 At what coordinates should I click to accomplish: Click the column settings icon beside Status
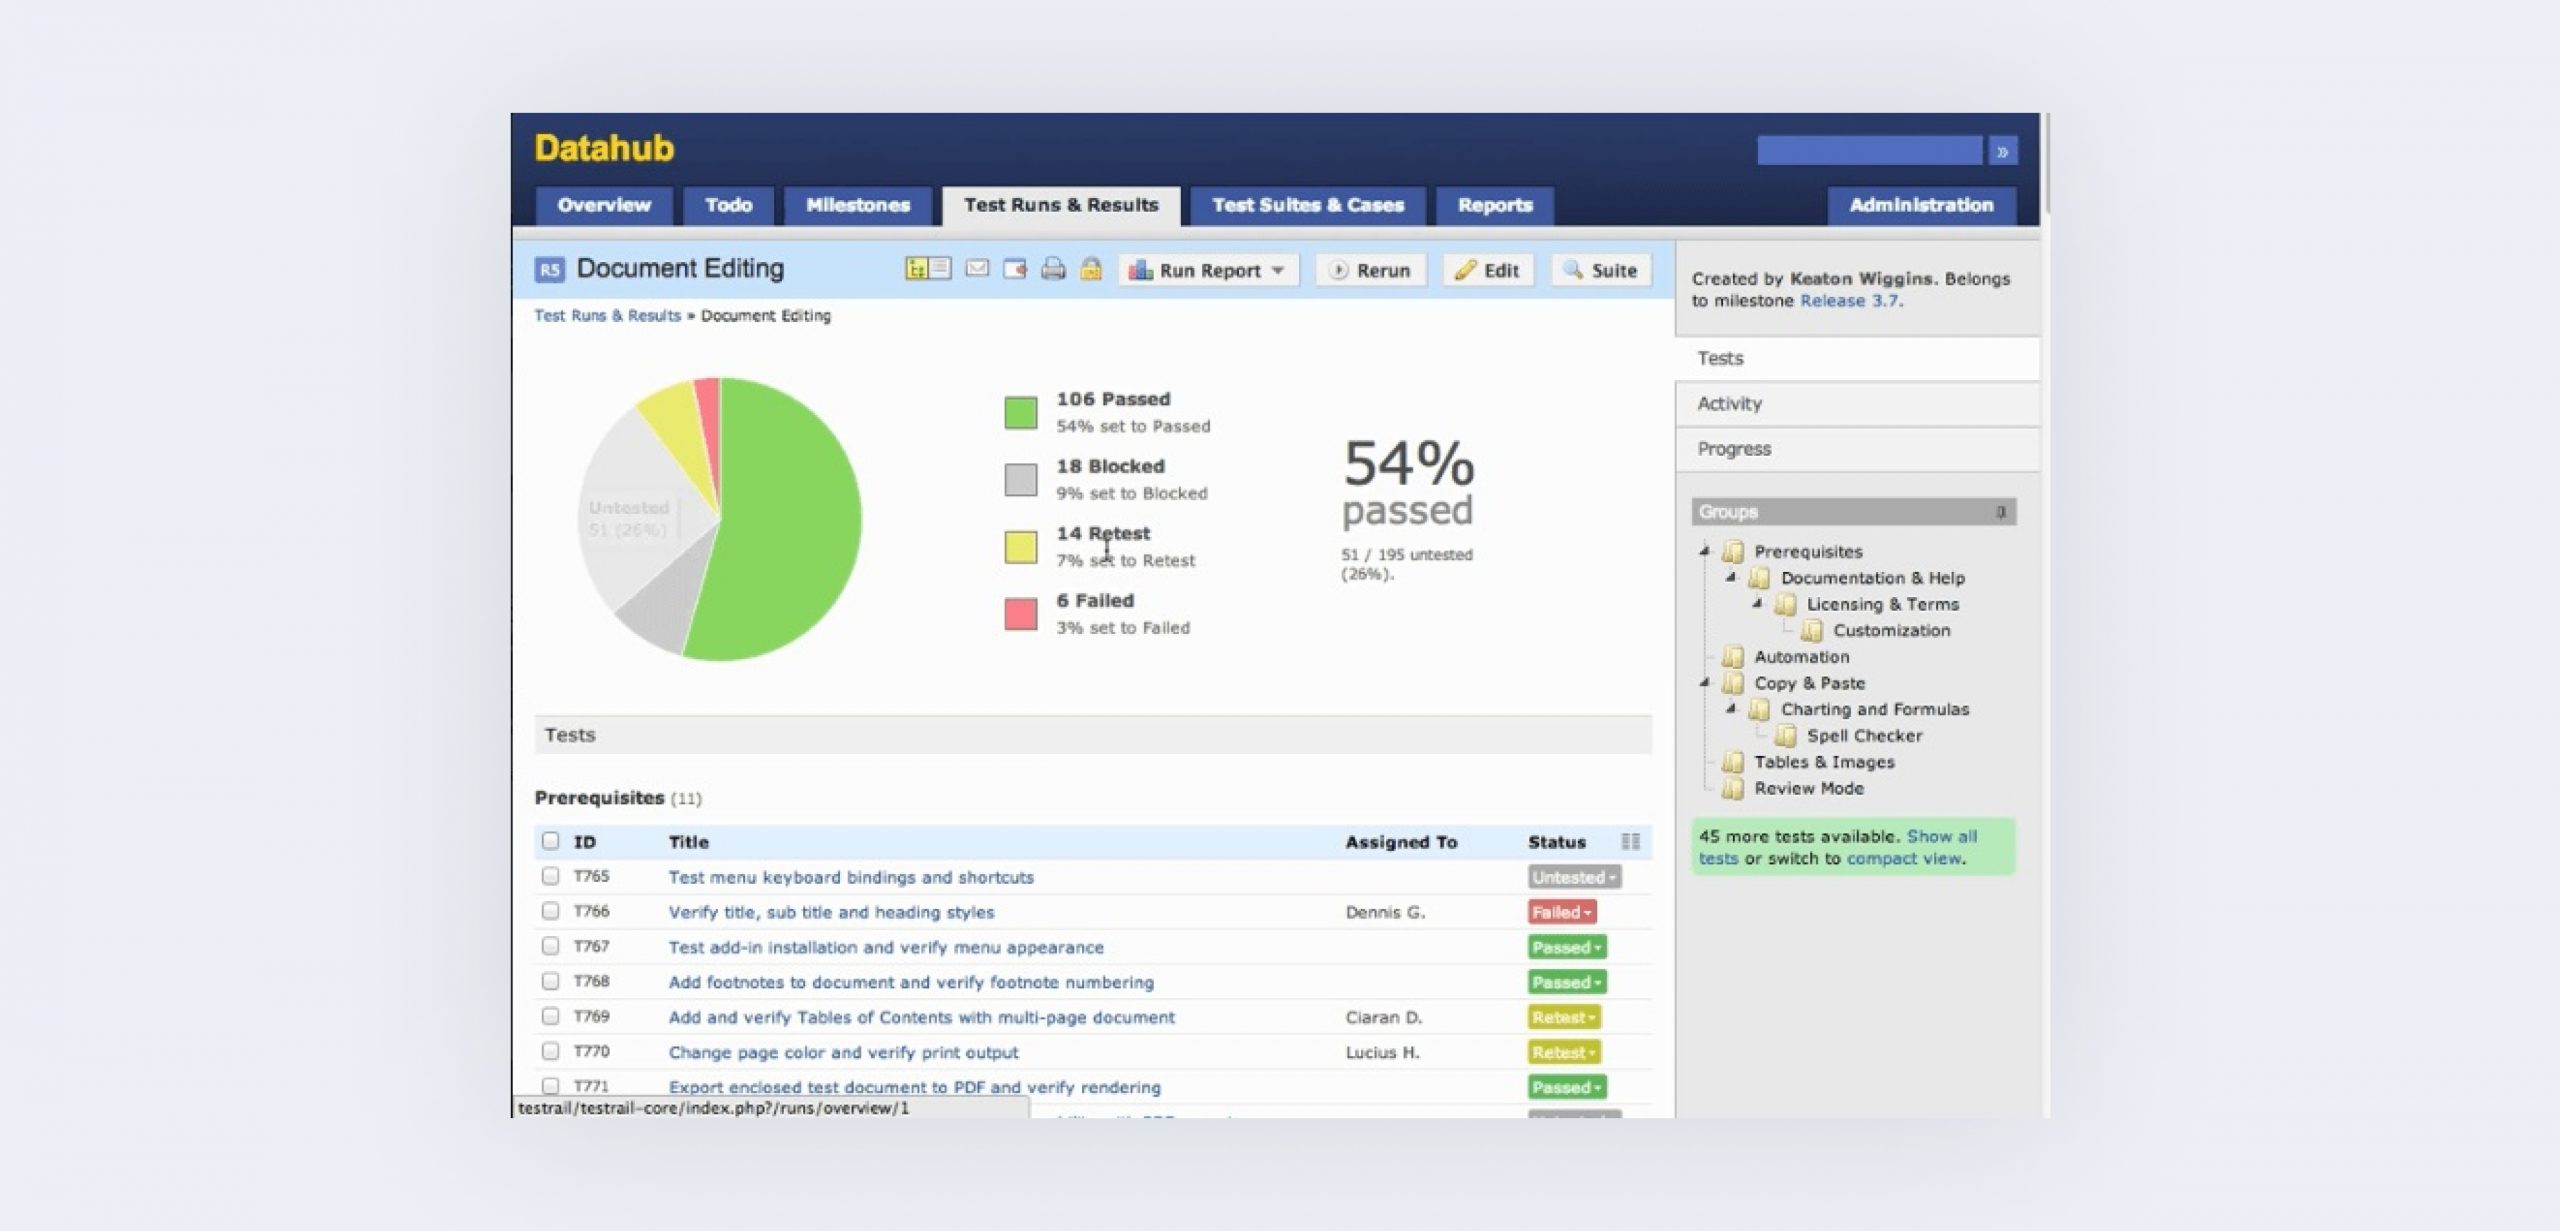tap(1630, 842)
